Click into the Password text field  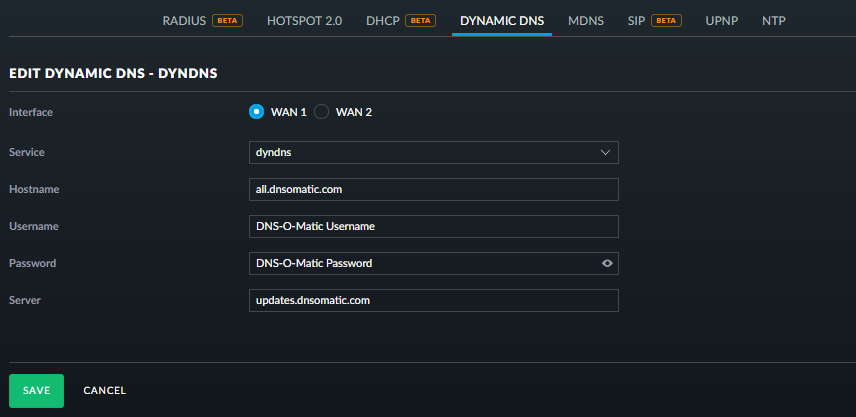click(x=420, y=264)
